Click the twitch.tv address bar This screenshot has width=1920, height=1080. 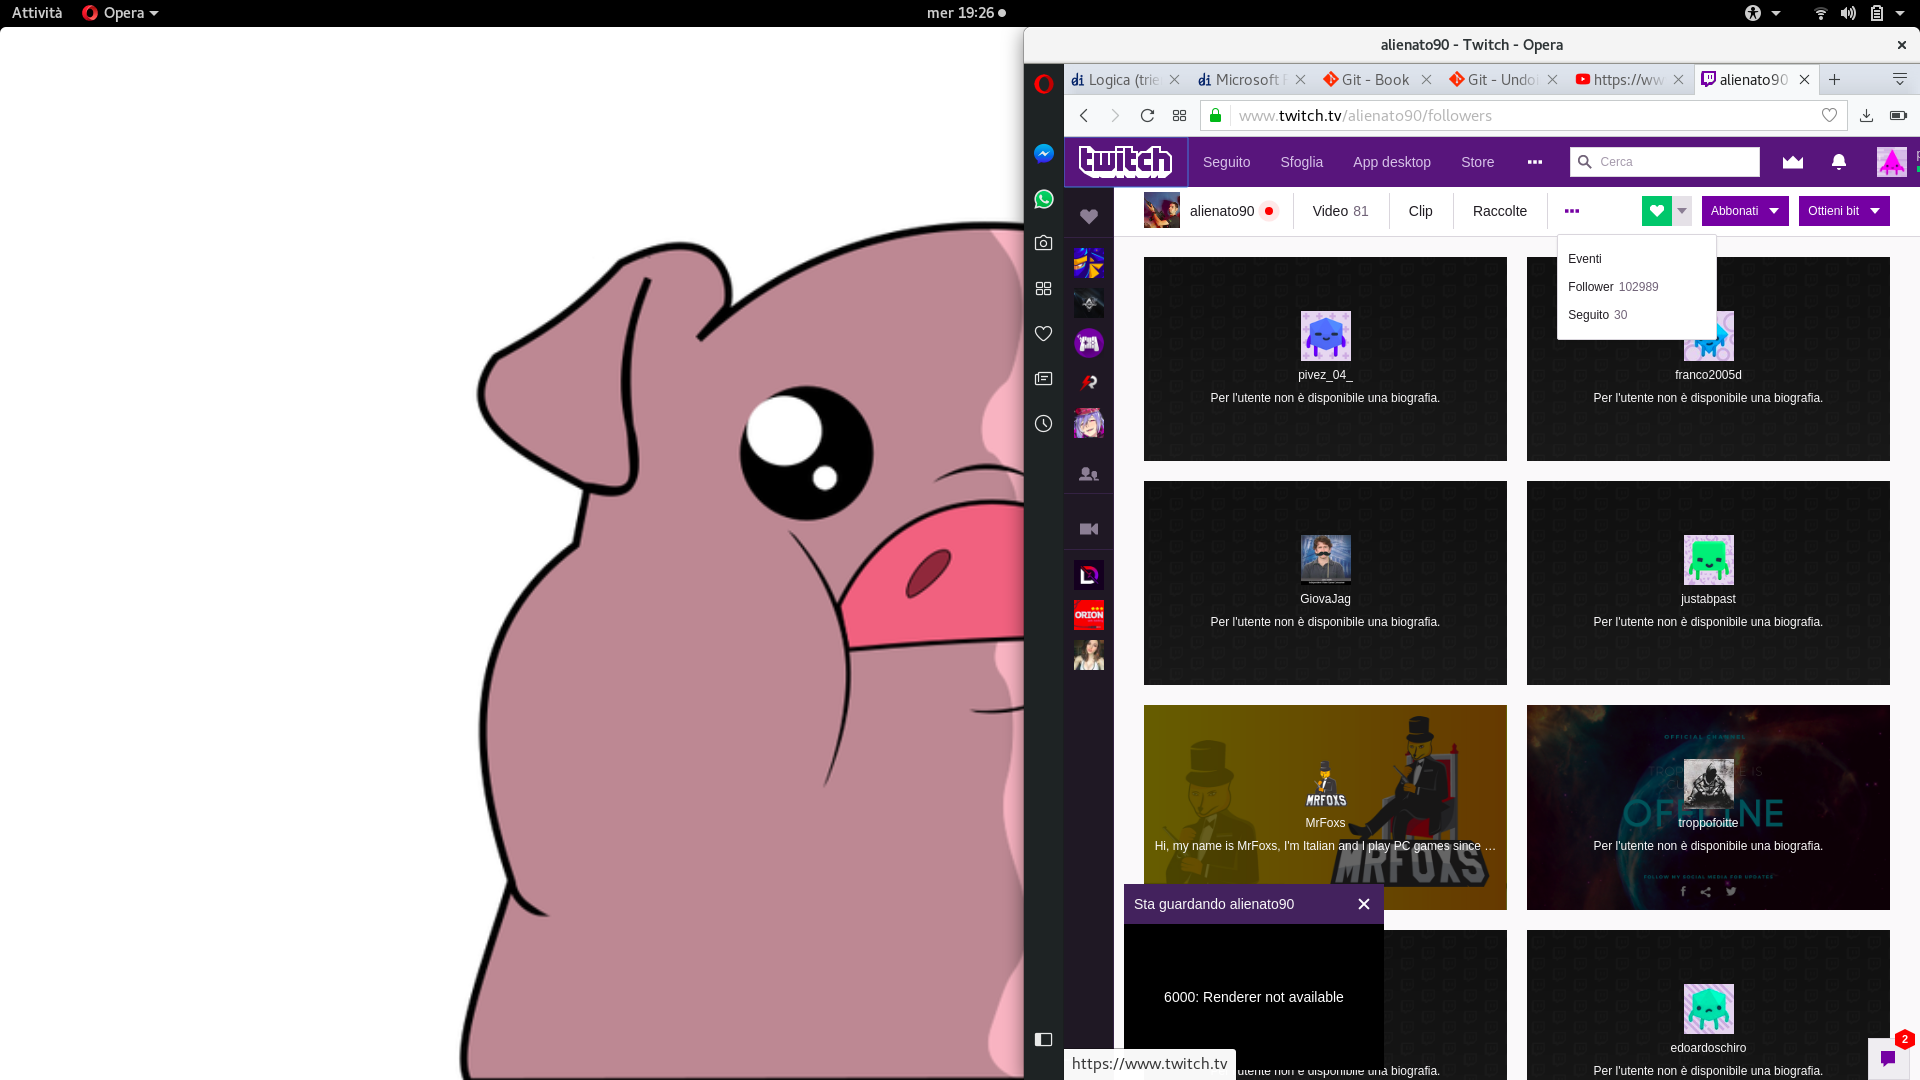(x=1524, y=116)
